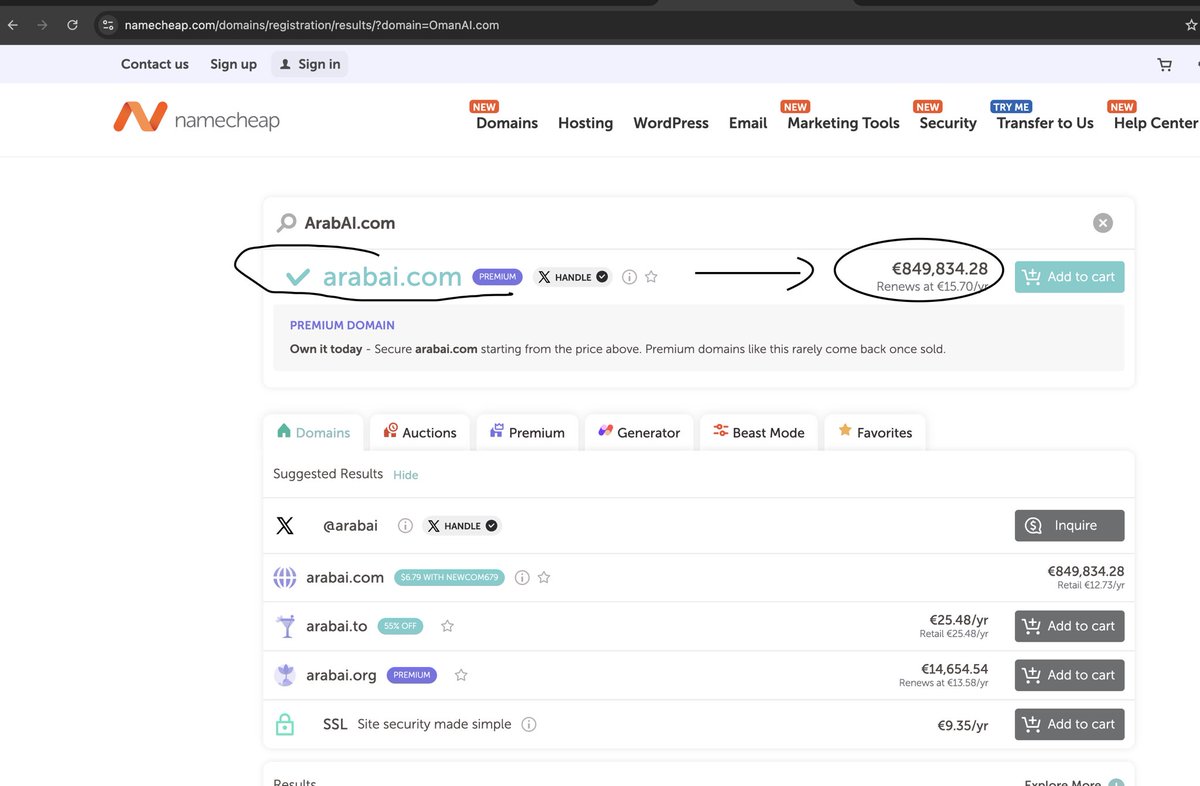This screenshot has width=1200, height=786.
Task: Open the Generator tab
Action: point(639,433)
